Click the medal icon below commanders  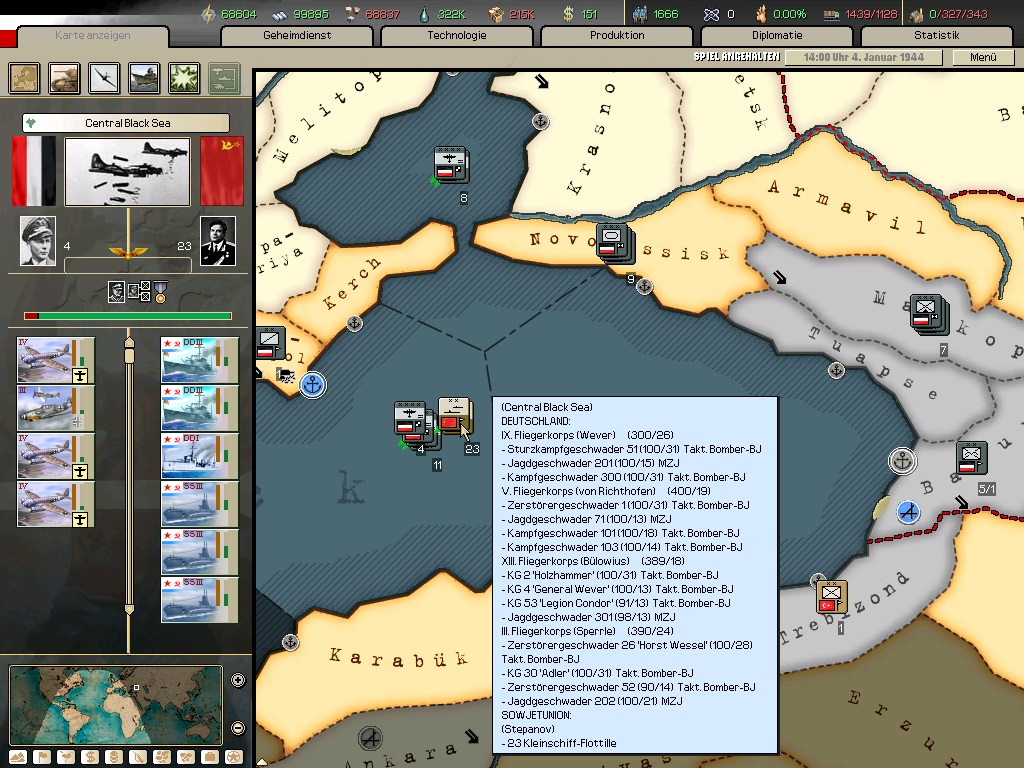pos(161,291)
